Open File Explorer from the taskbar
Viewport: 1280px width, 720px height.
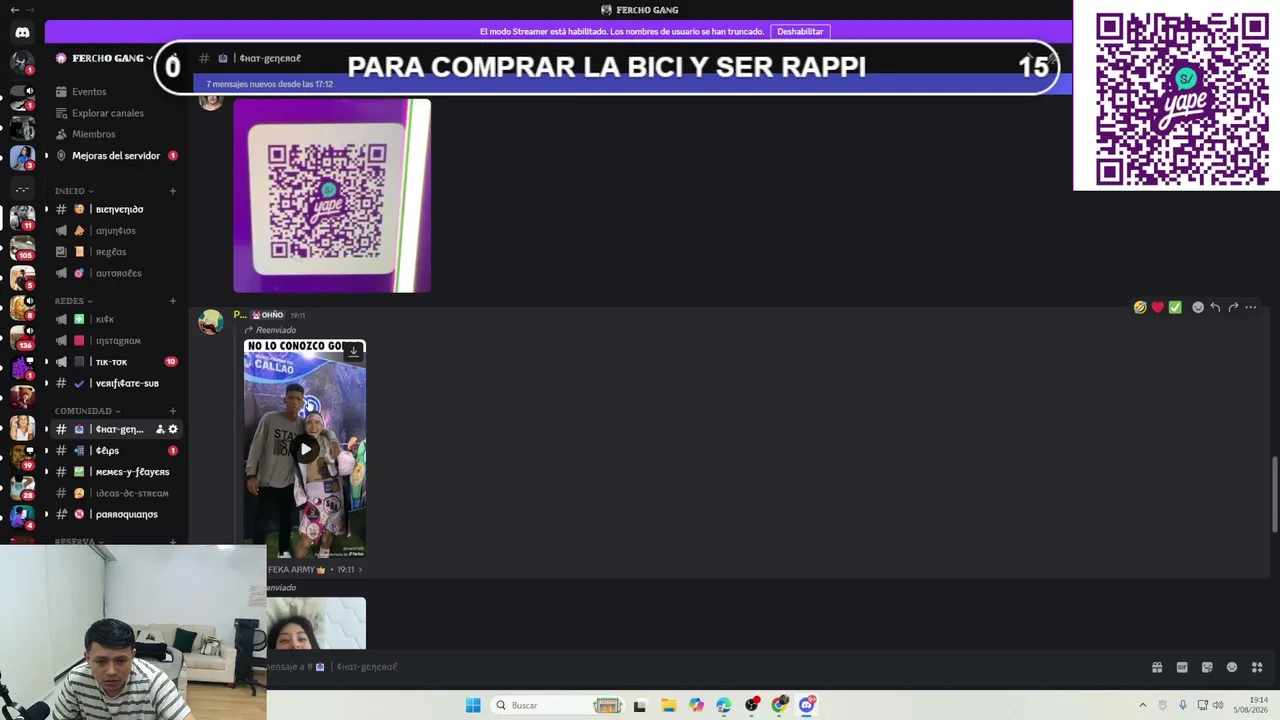click(668, 705)
